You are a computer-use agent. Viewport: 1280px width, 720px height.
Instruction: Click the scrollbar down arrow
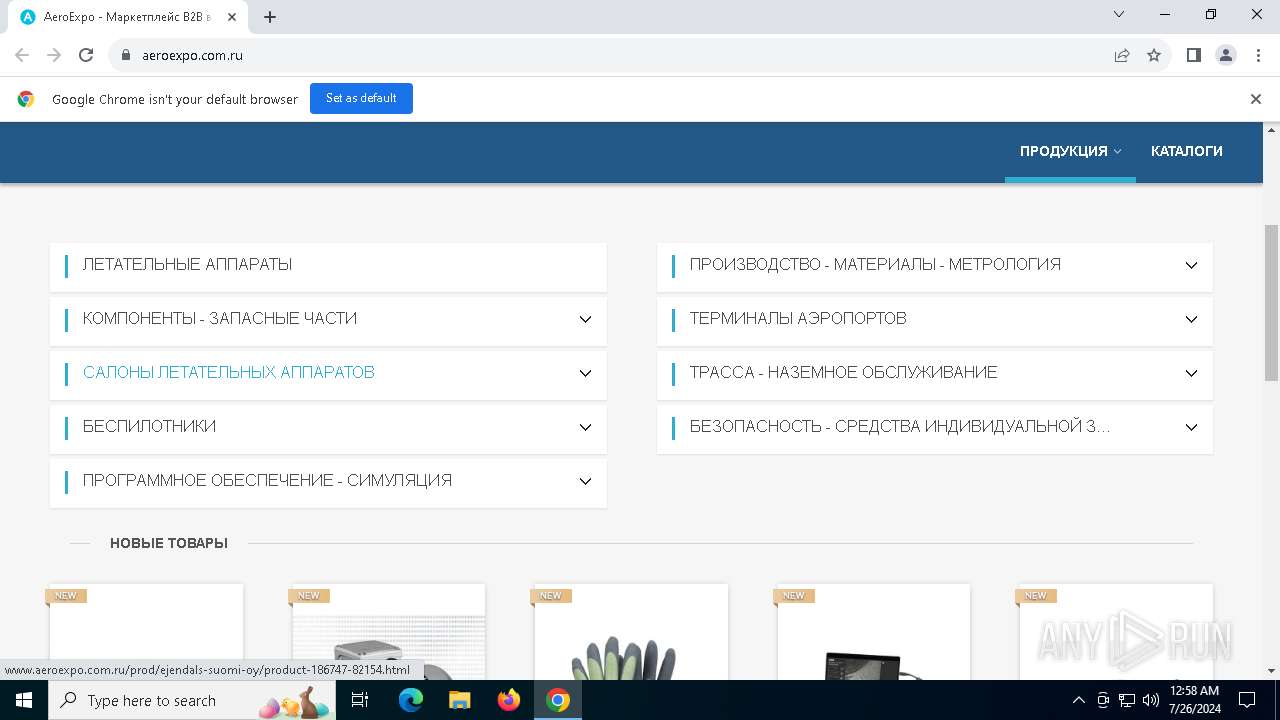pos(1271,671)
